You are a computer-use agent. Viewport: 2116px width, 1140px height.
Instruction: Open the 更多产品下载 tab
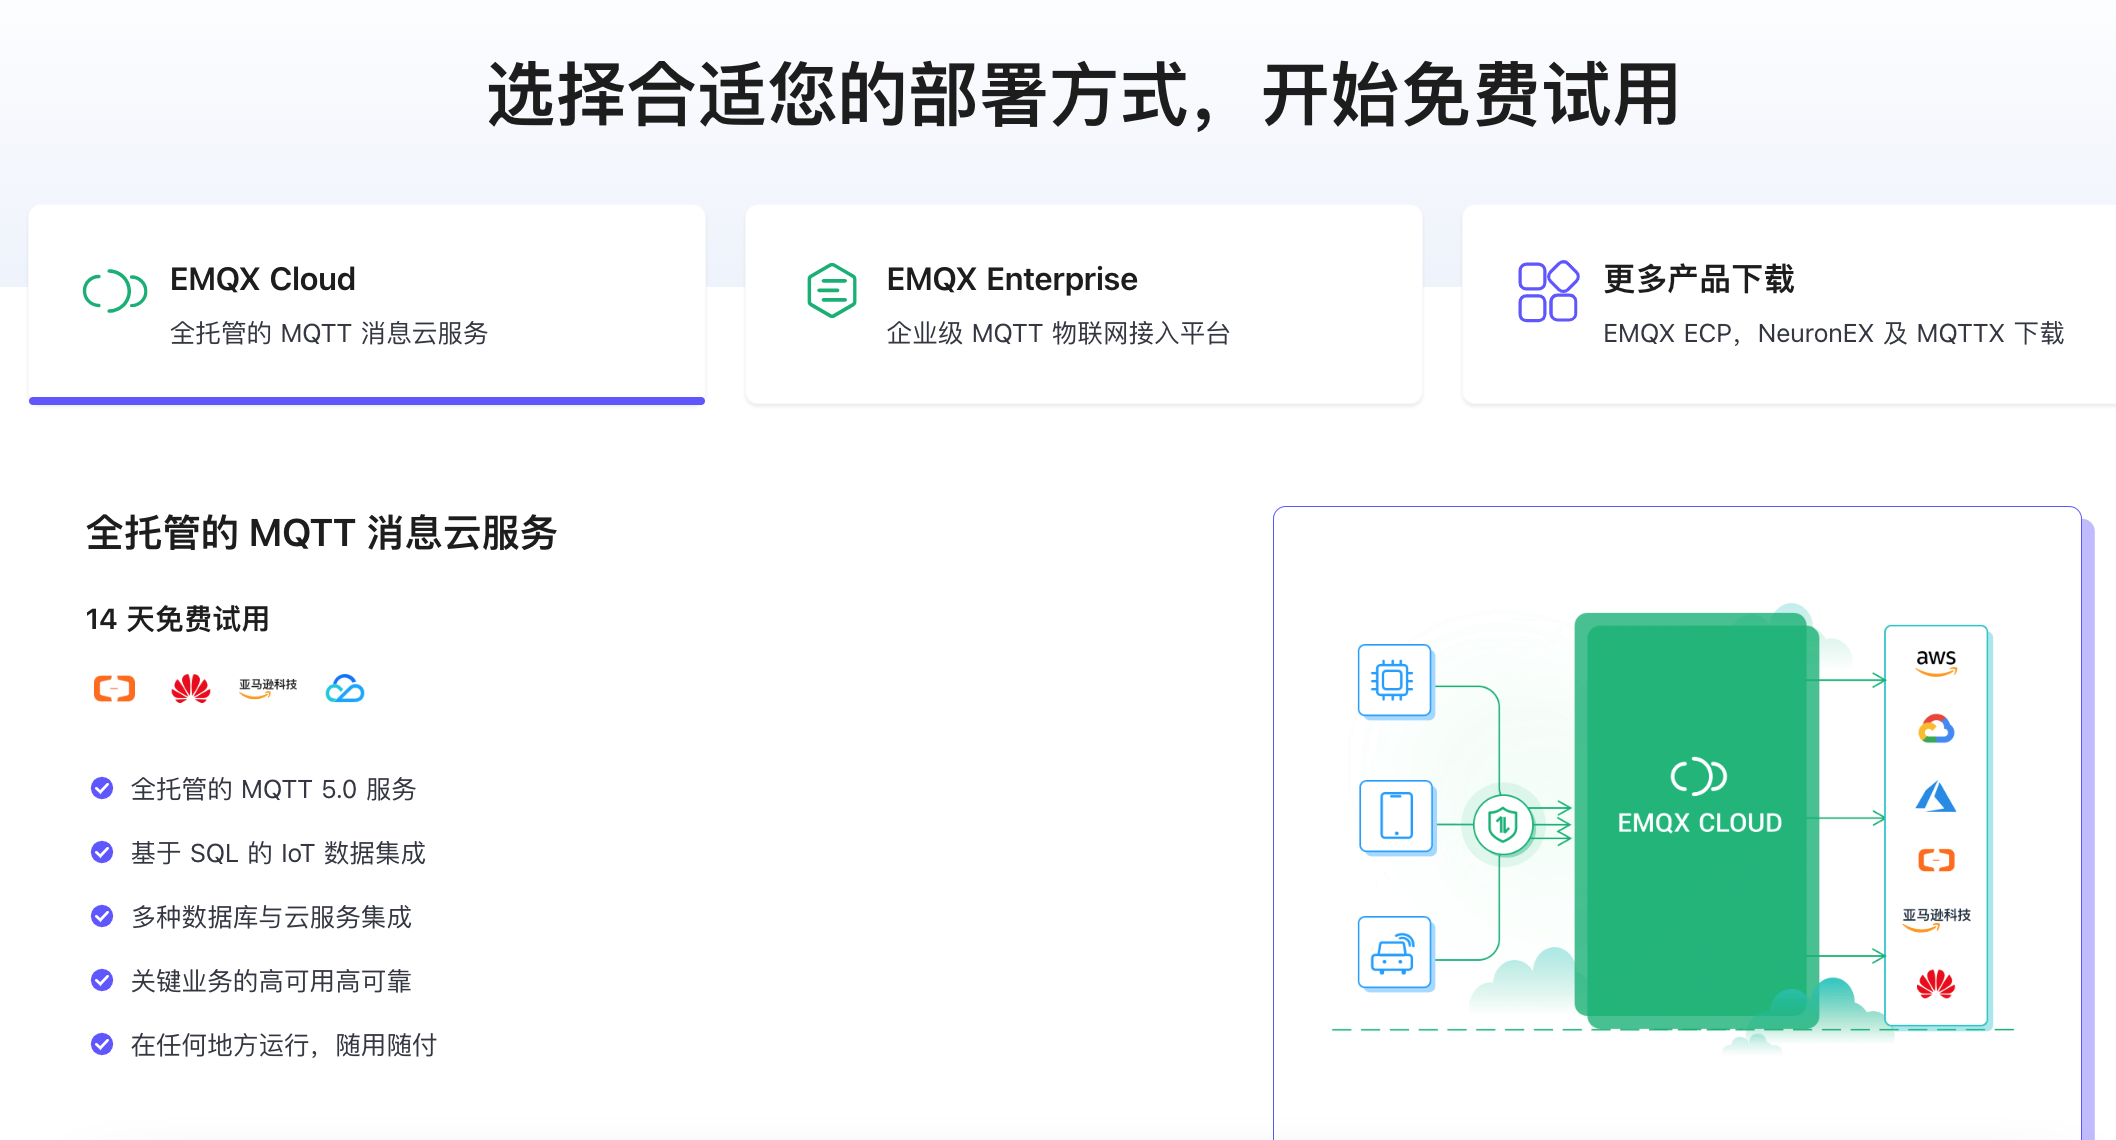(1789, 305)
